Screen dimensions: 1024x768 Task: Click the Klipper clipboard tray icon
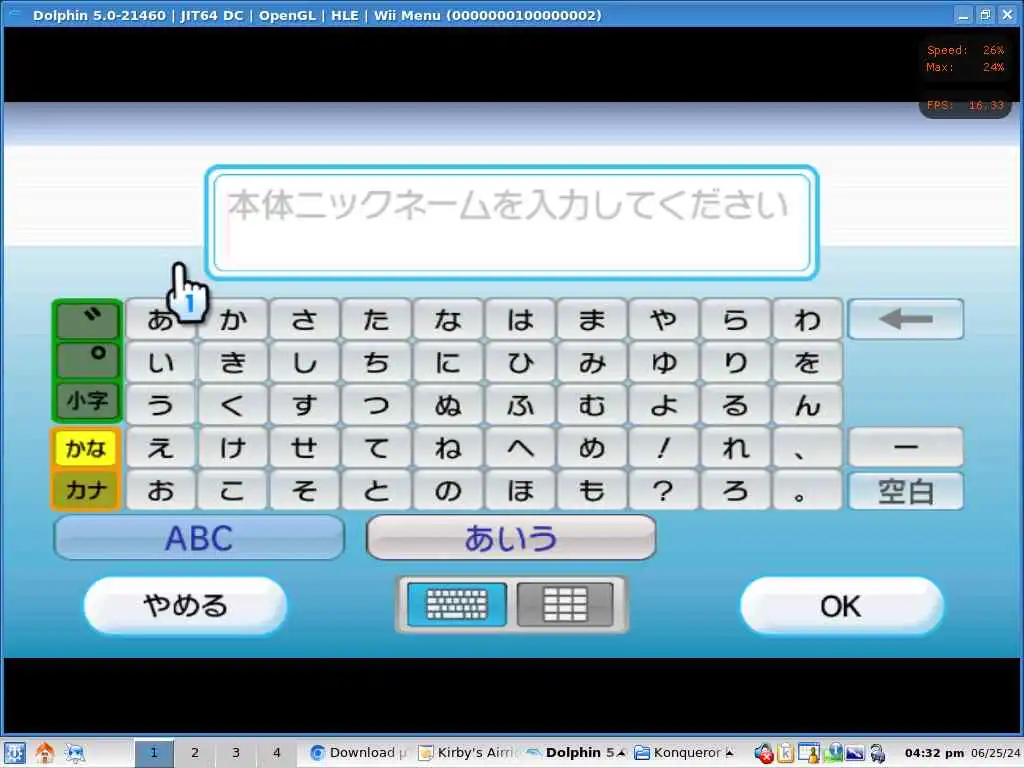[786, 753]
